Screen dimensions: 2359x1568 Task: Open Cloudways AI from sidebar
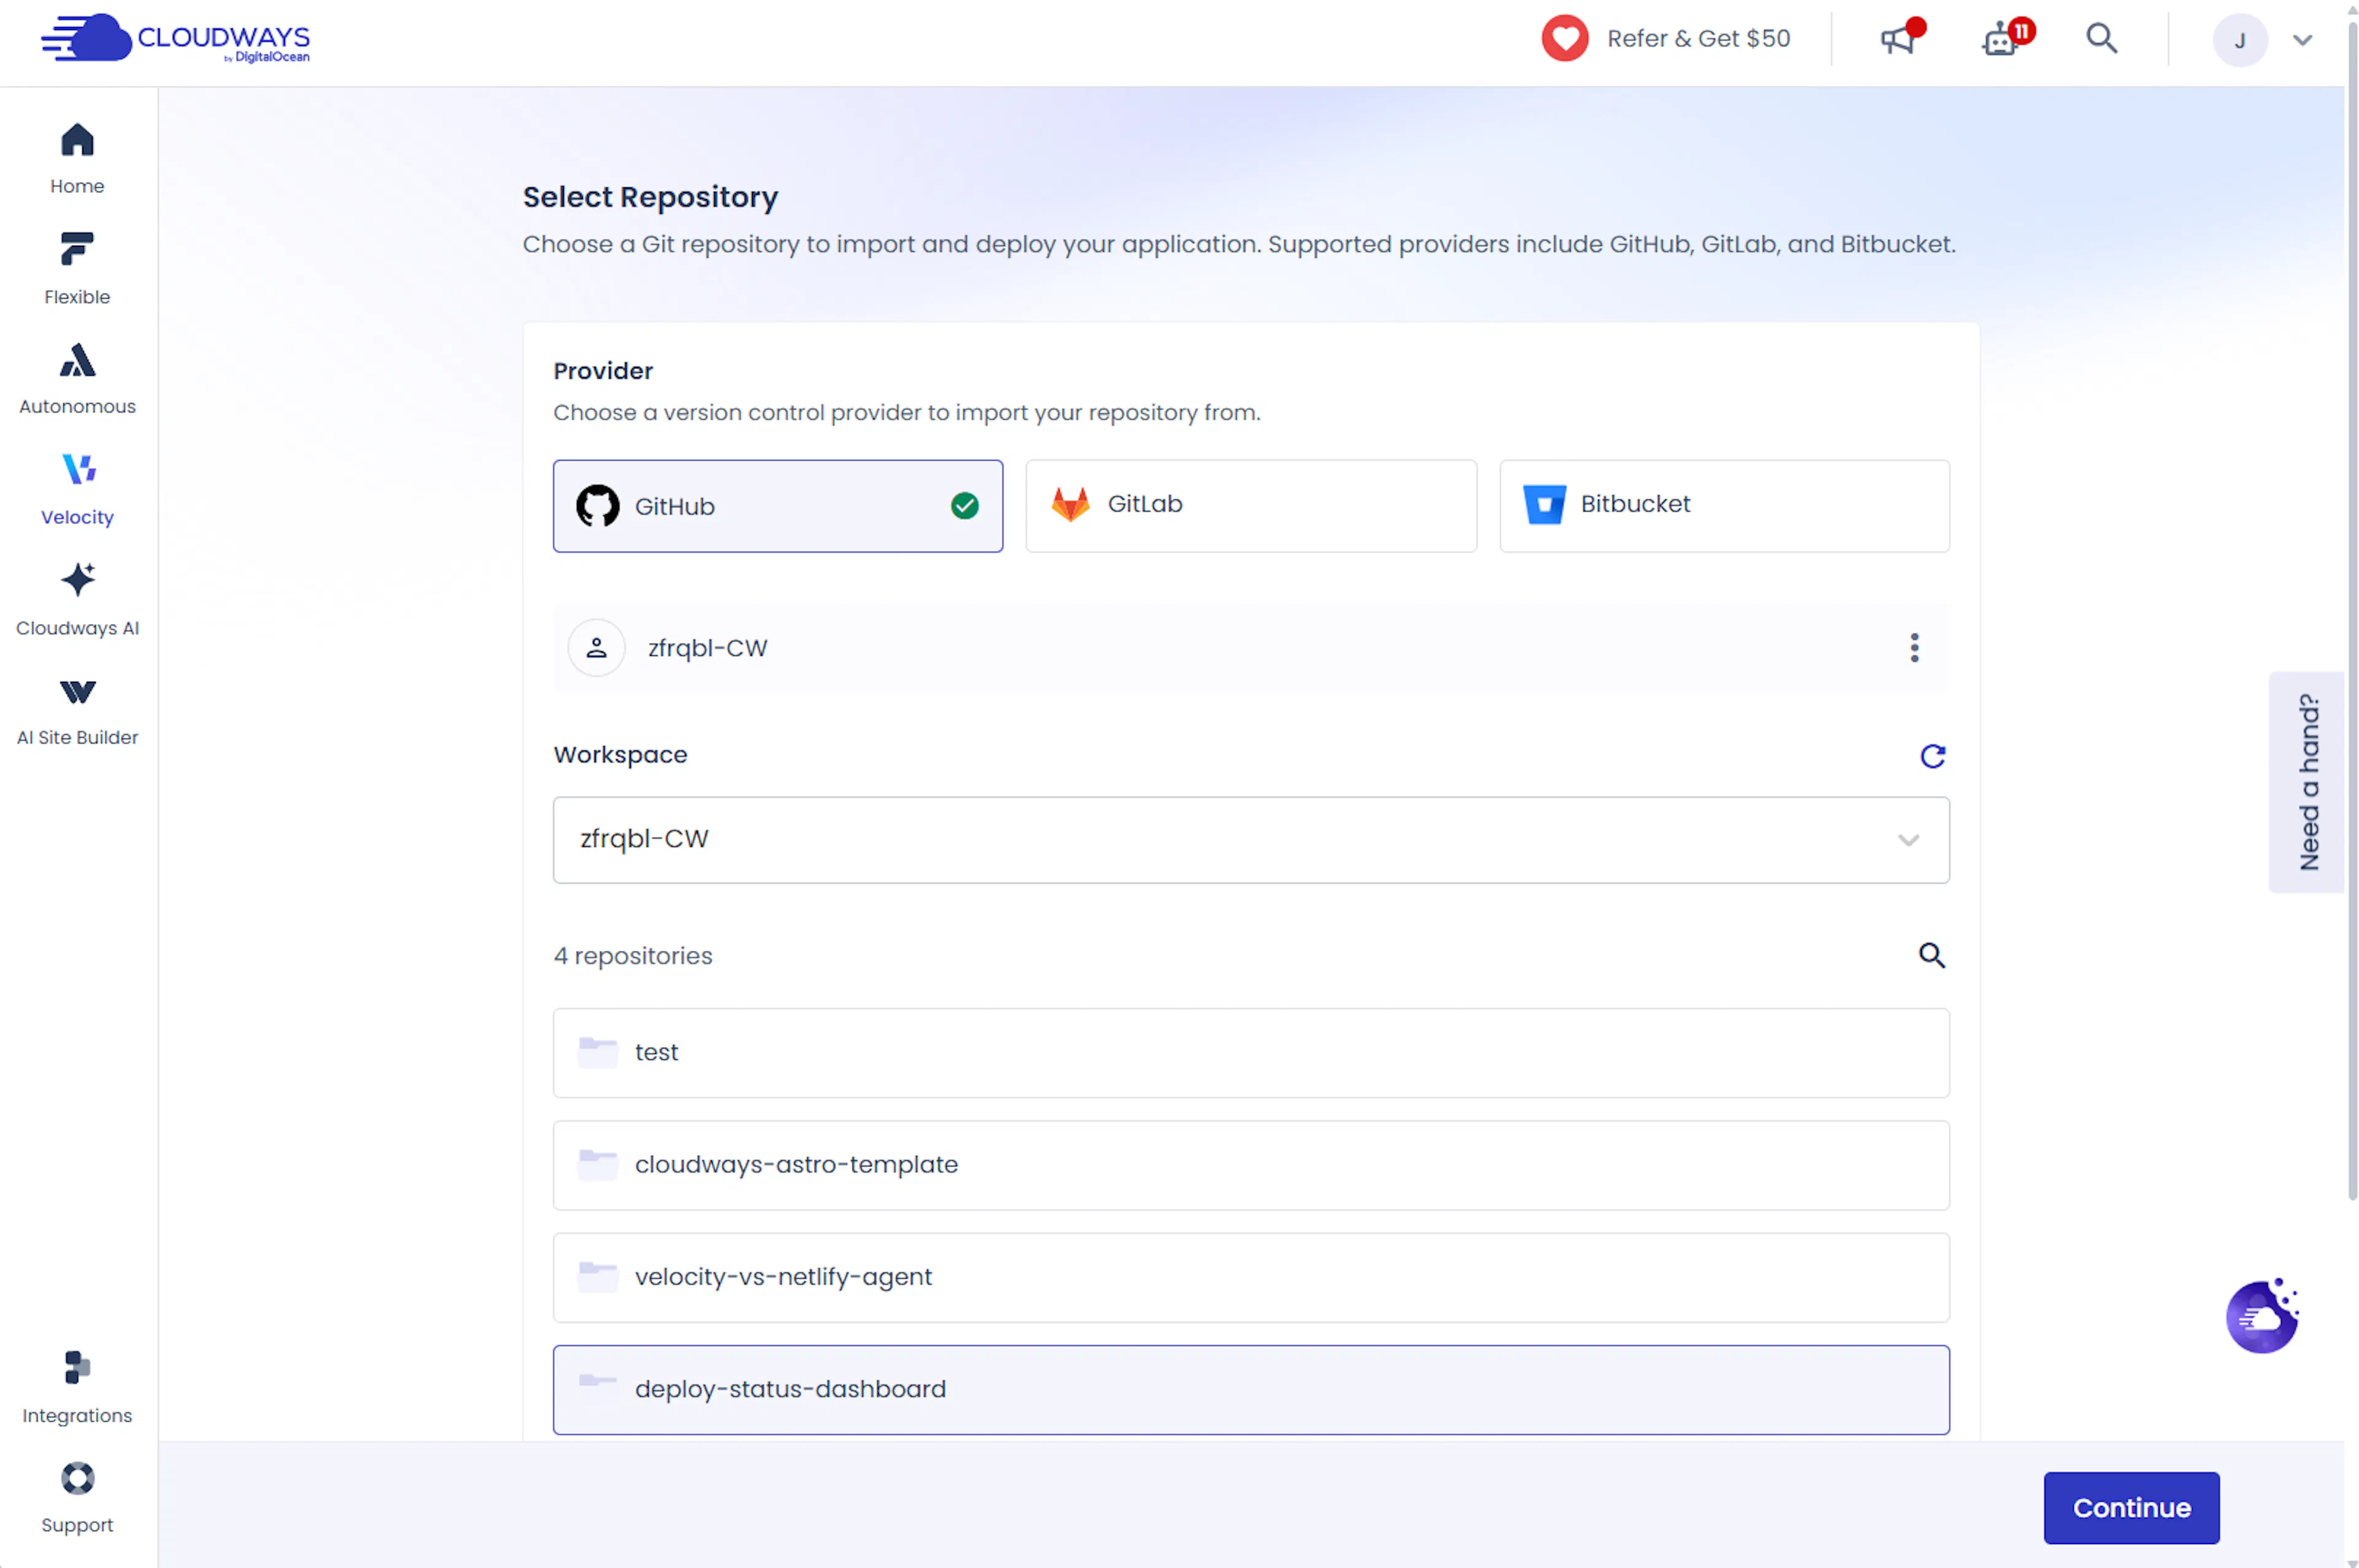[x=77, y=599]
